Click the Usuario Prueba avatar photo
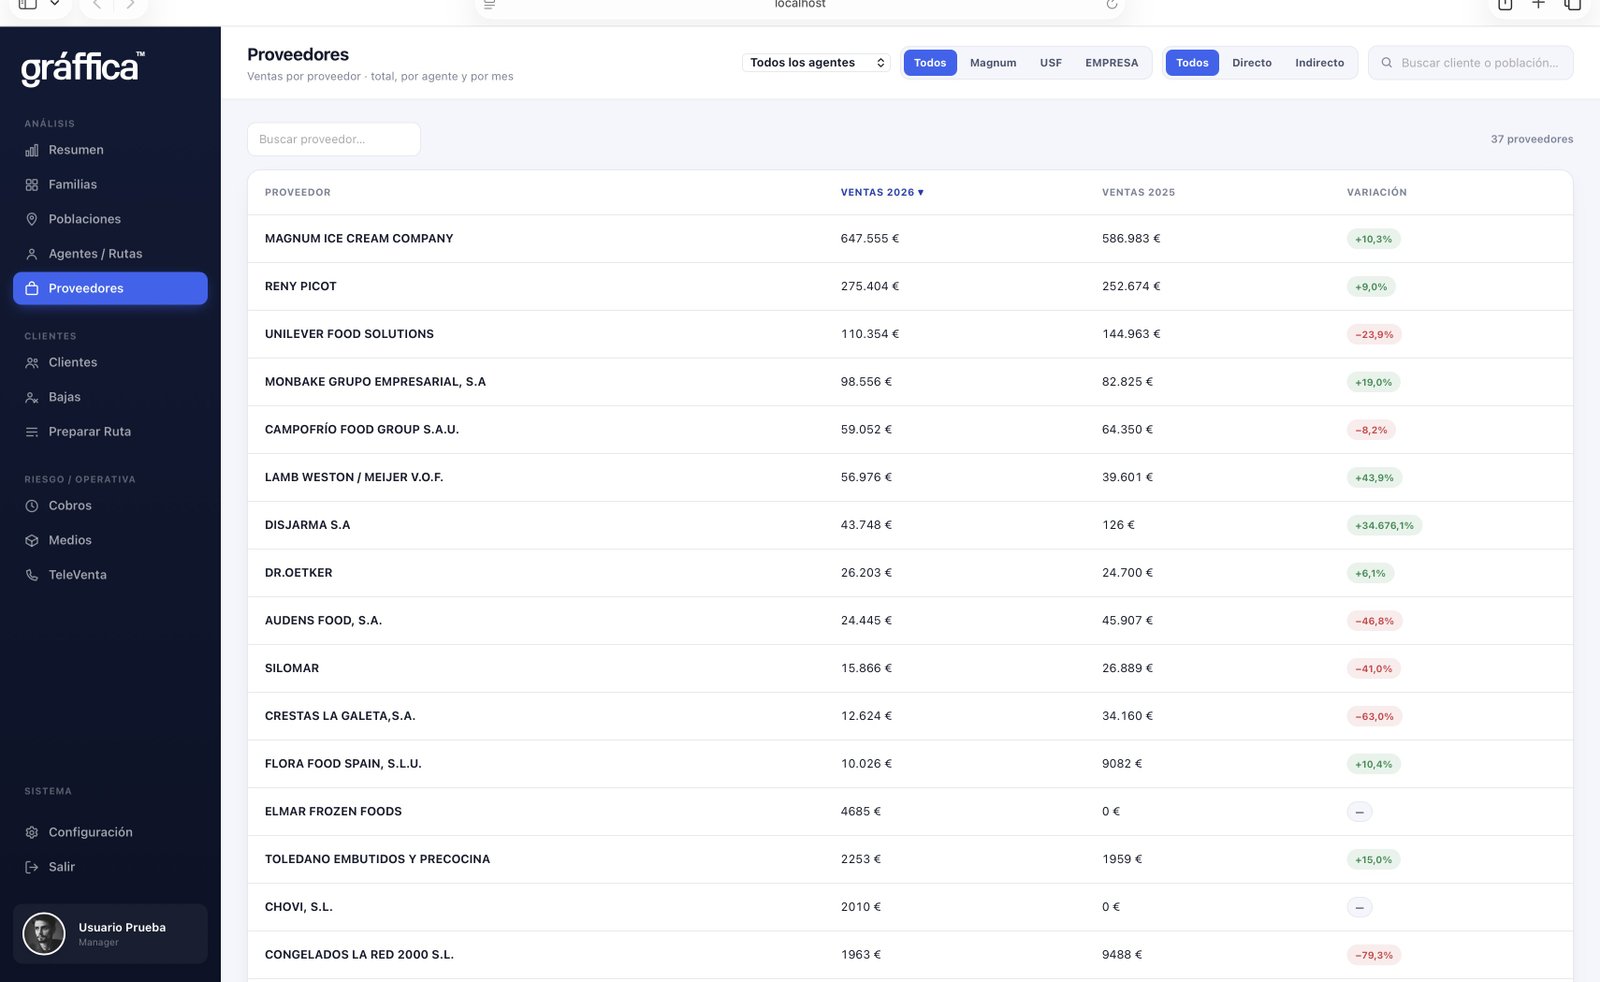Image resolution: width=1600 pixels, height=982 pixels. coord(44,934)
